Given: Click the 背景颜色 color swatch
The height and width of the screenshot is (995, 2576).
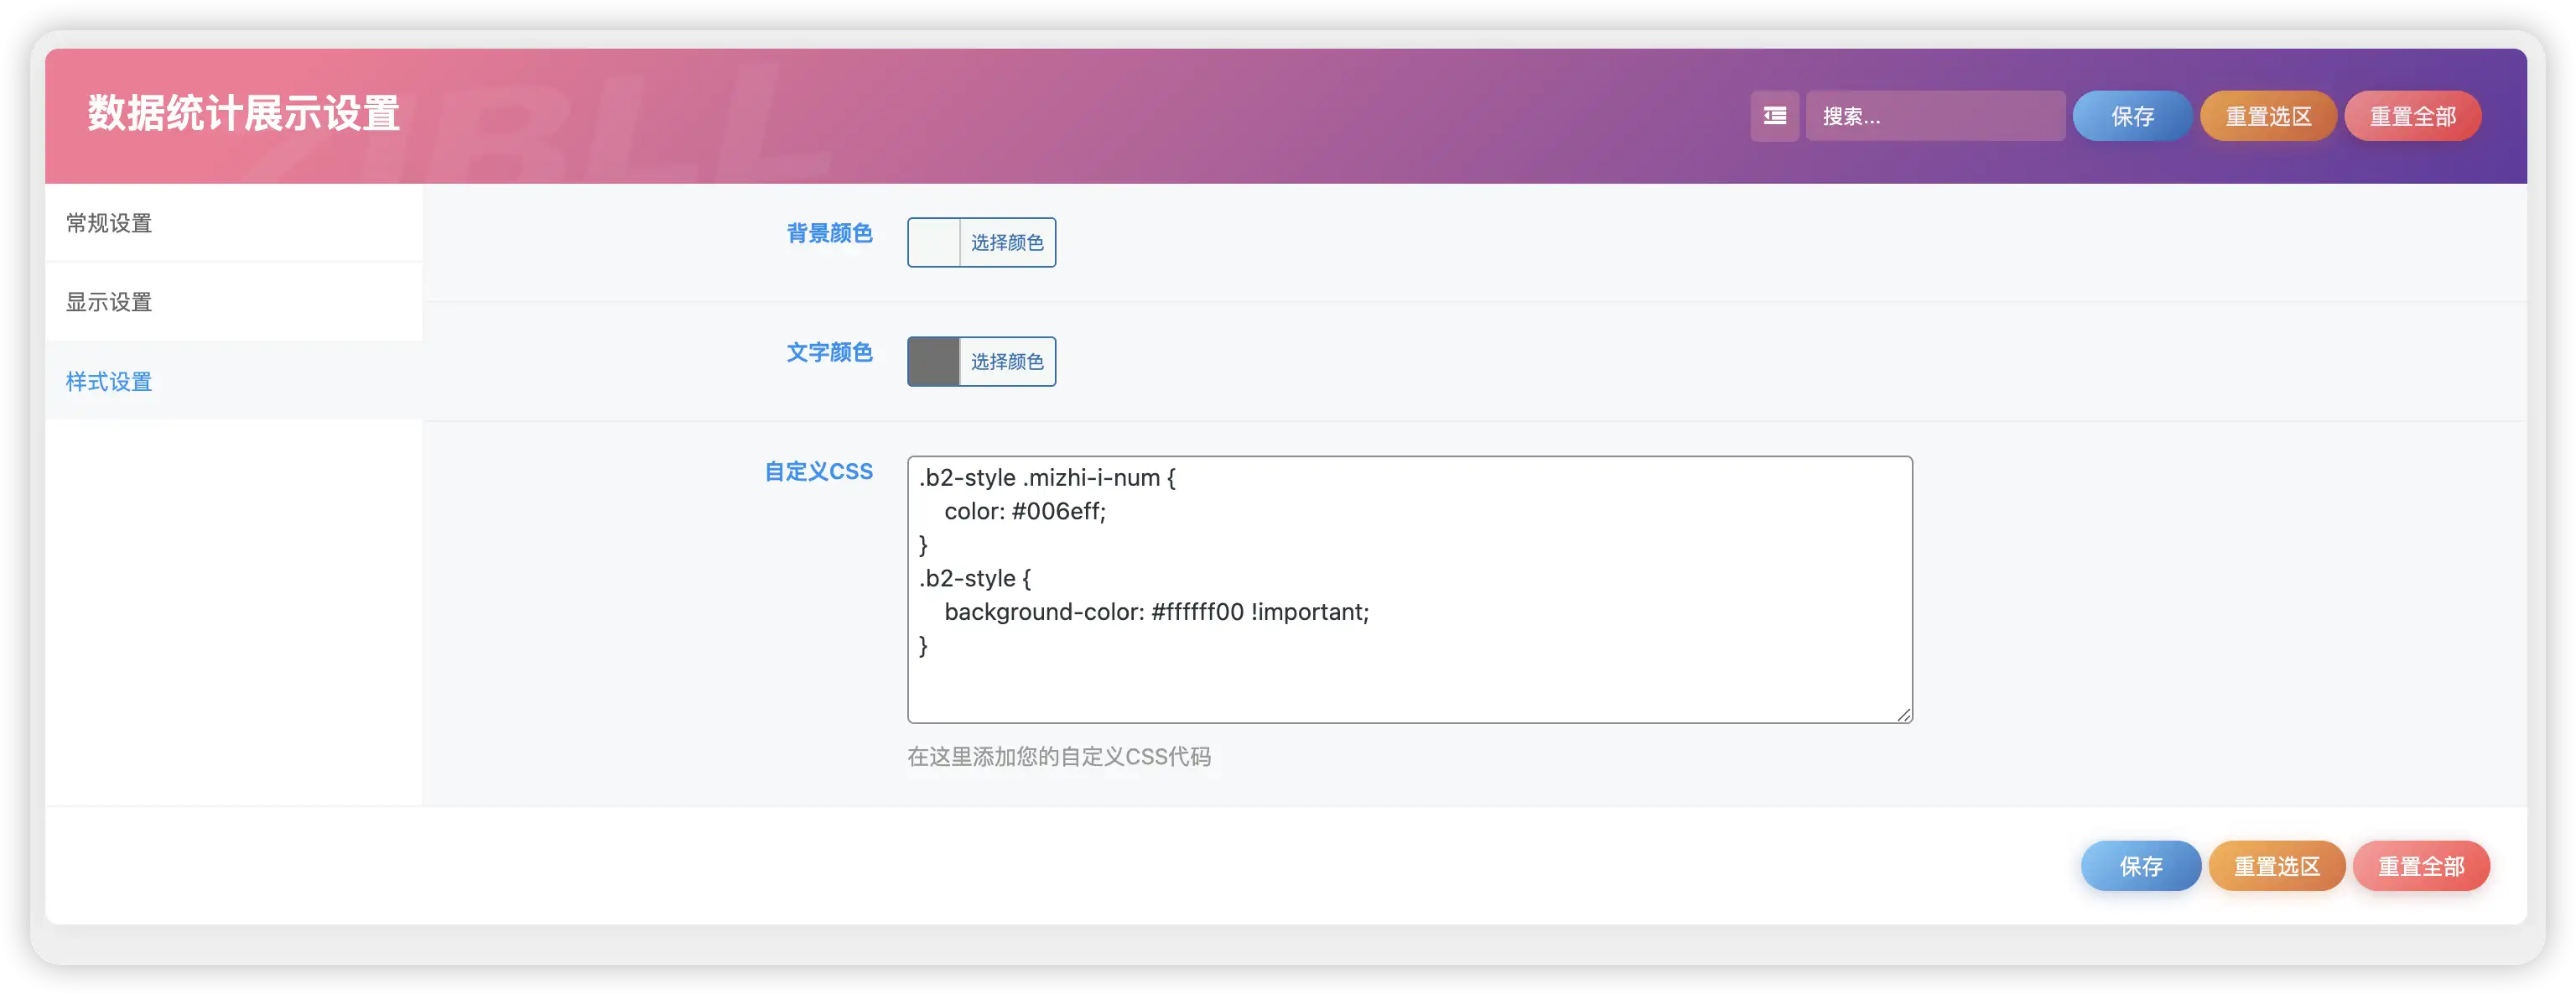Looking at the screenshot, I should (x=933, y=242).
